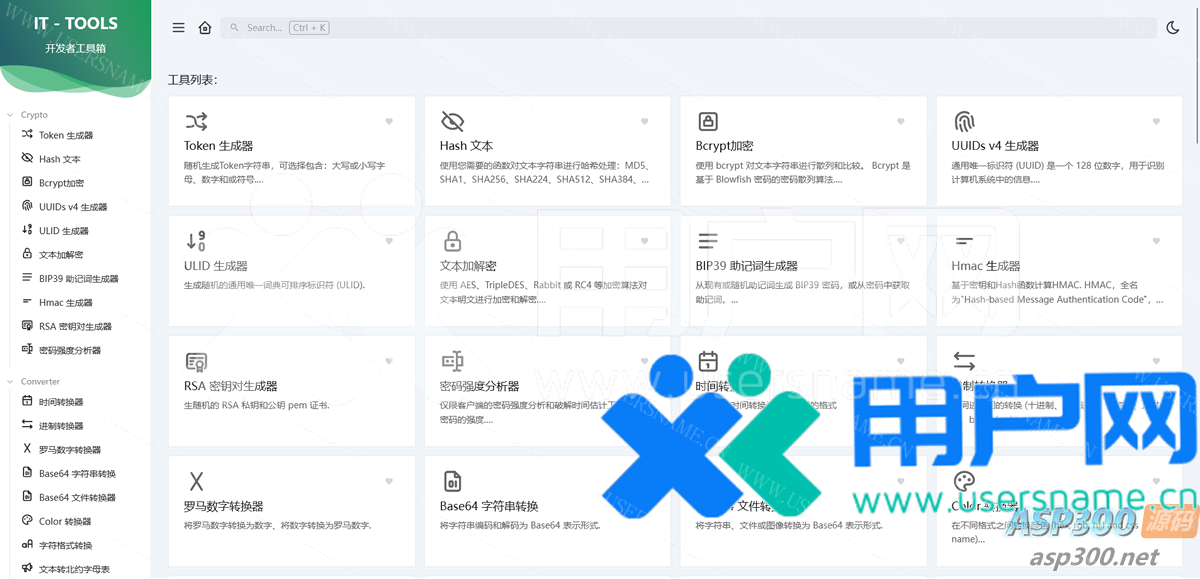Viewport: 1200px width, 579px height.
Task: Open the 密码强度分析器 card icon
Action: 452,361
